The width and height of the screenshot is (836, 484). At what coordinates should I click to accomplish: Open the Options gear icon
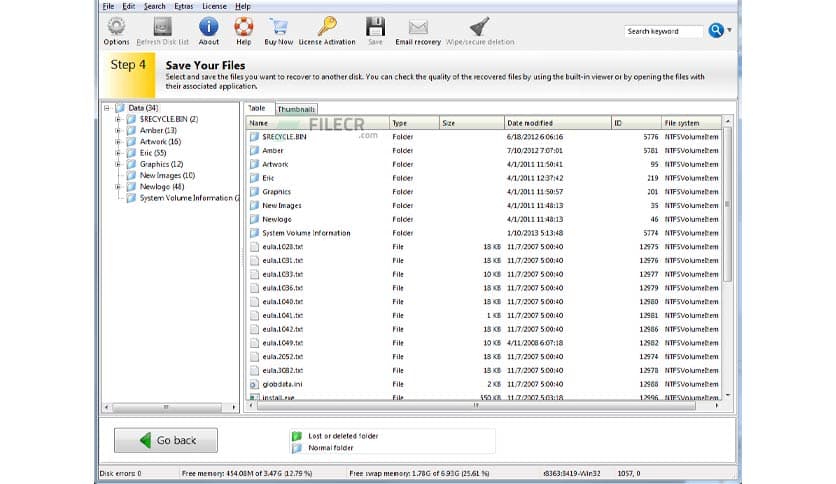pos(116,27)
